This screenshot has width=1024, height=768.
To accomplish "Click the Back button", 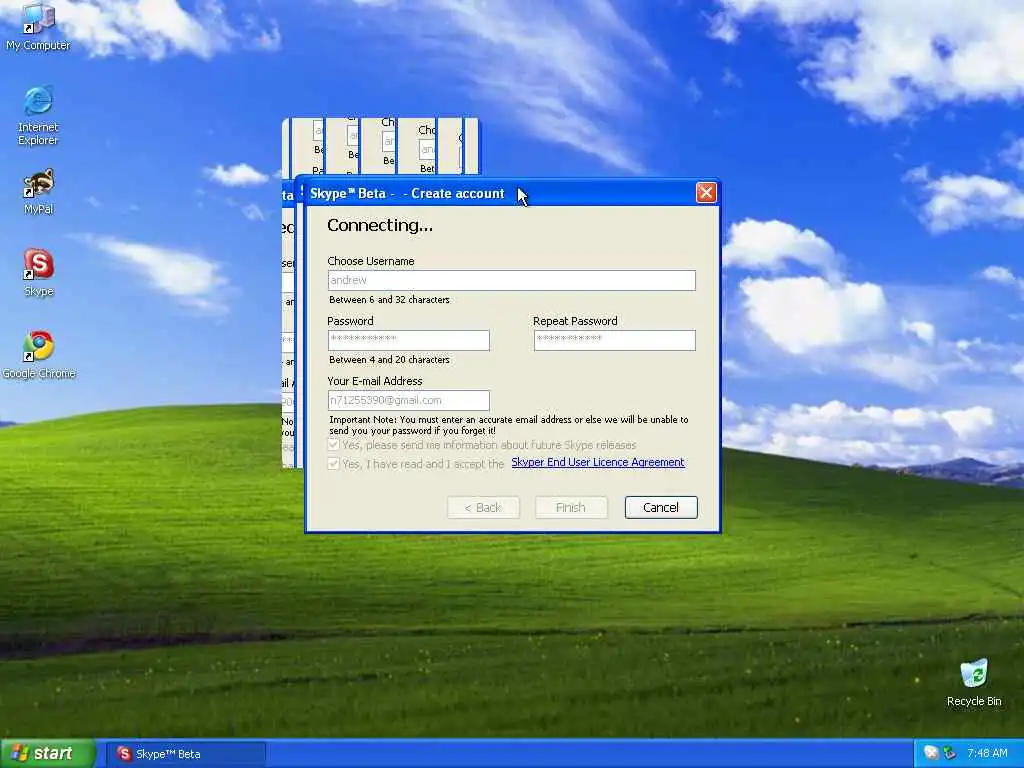I will [483, 507].
